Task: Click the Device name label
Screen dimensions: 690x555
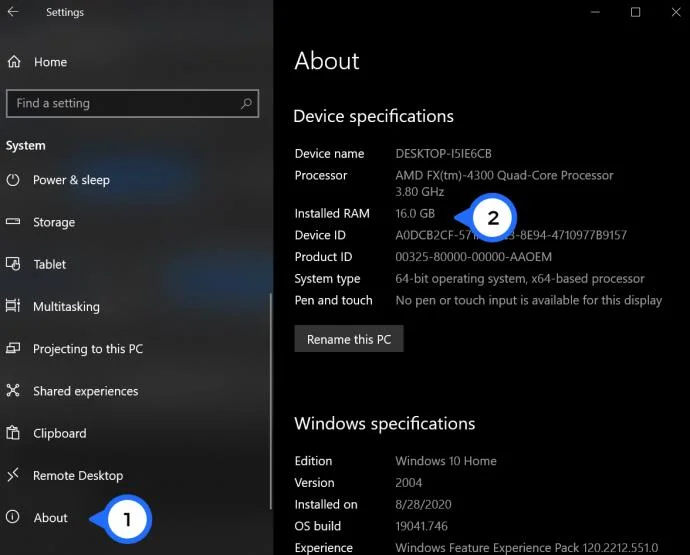Action: [x=330, y=154]
